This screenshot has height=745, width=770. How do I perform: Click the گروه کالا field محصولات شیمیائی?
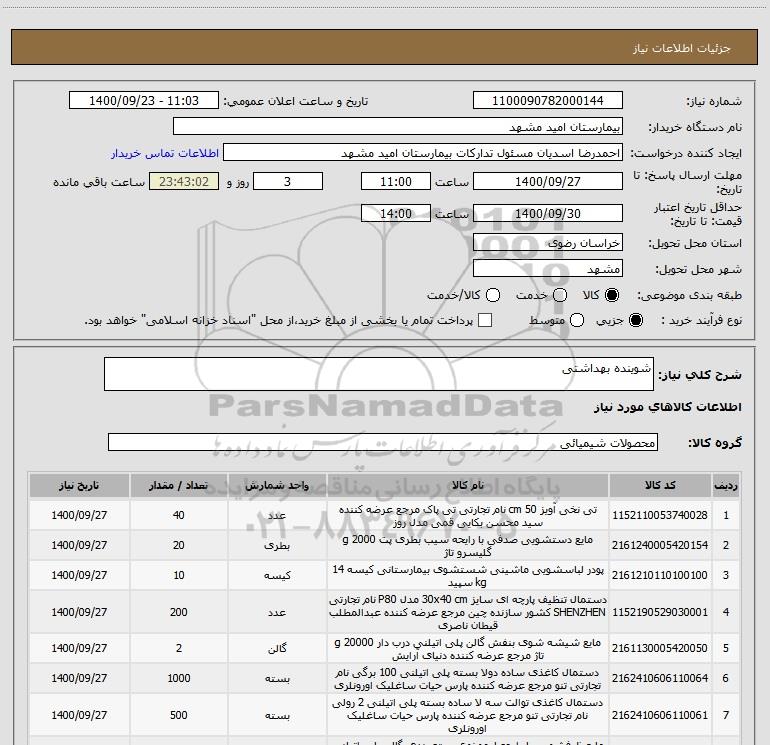[x=383, y=442]
